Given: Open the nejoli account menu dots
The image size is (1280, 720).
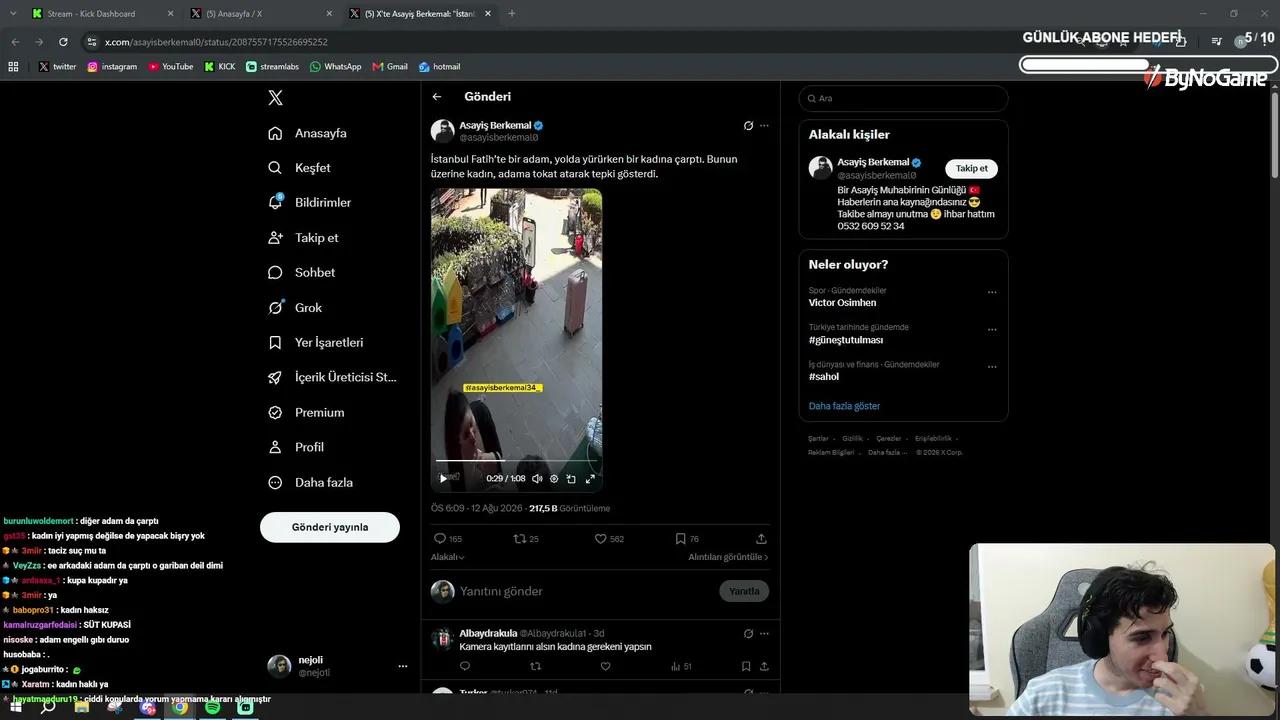Looking at the screenshot, I should pos(403,666).
